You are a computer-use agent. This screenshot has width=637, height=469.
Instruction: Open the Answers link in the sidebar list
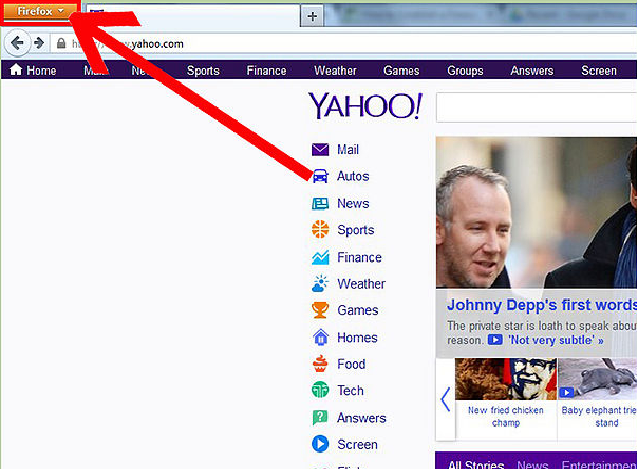pyautogui.click(x=361, y=418)
